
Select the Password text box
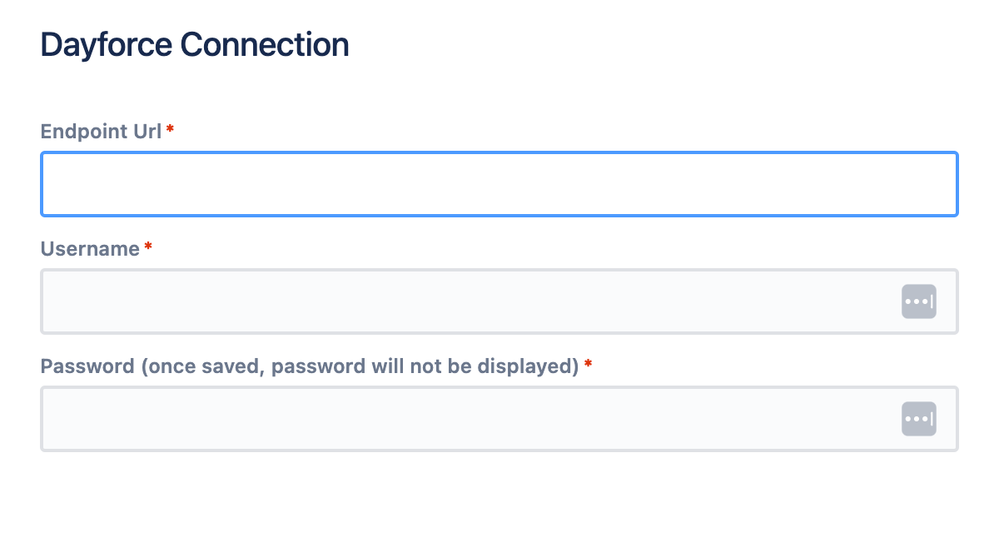coord(500,419)
